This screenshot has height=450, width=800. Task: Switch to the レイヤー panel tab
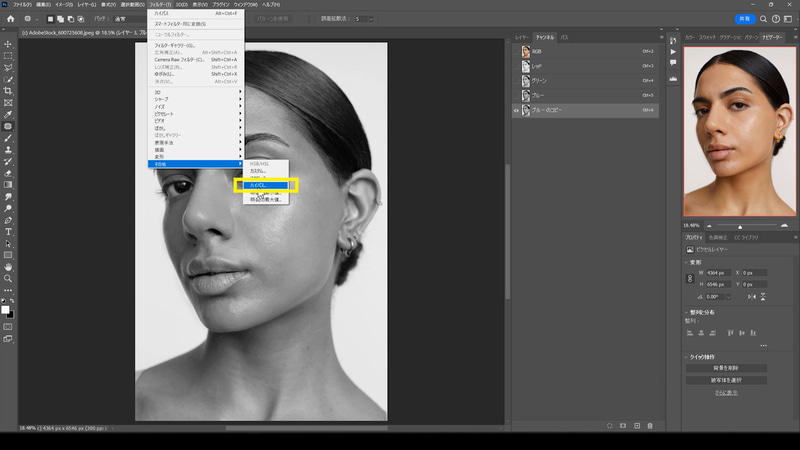point(522,36)
